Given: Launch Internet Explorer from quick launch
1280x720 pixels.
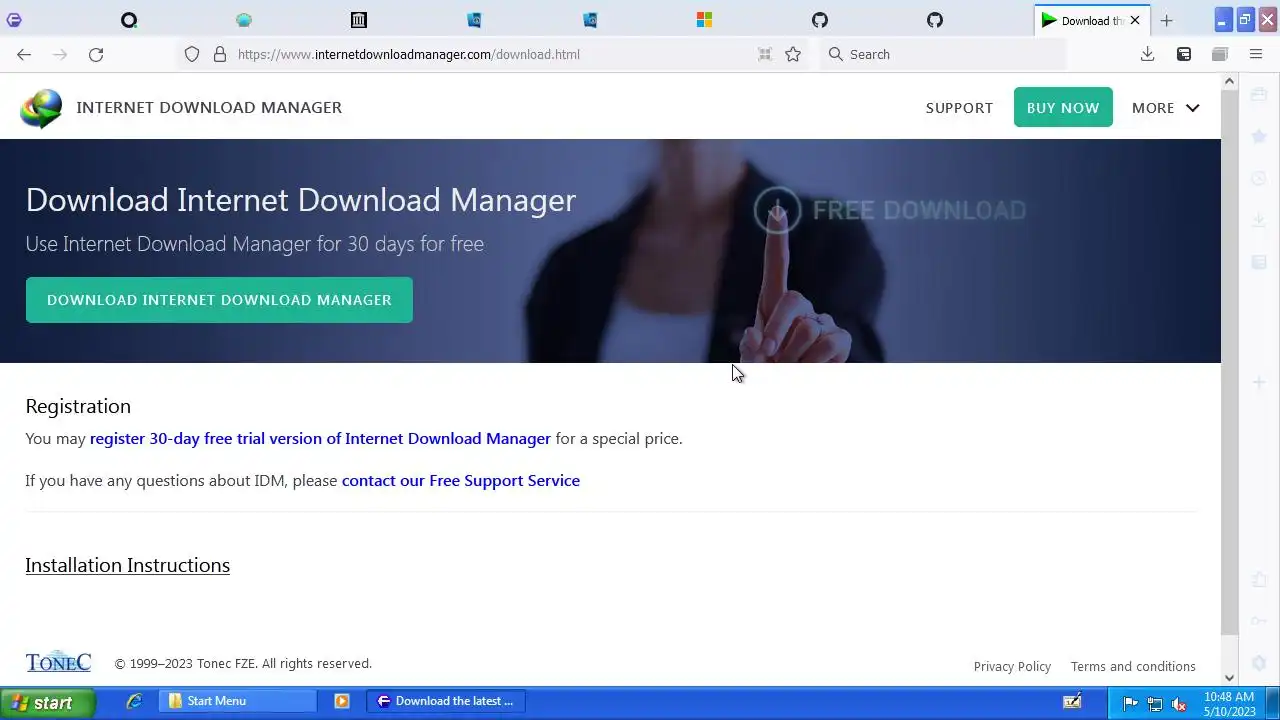Looking at the screenshot, I should tap(134, 701).
